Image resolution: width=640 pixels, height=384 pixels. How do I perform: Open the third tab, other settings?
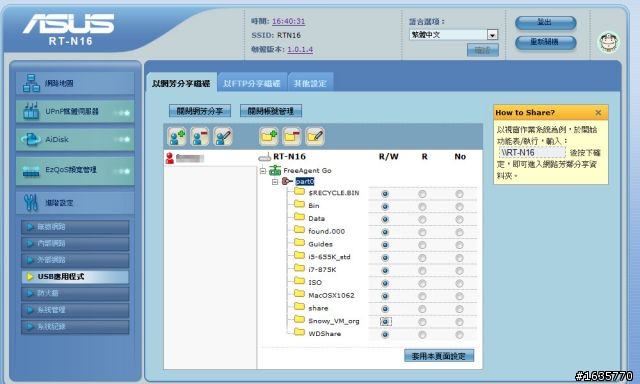coord(310,83)
